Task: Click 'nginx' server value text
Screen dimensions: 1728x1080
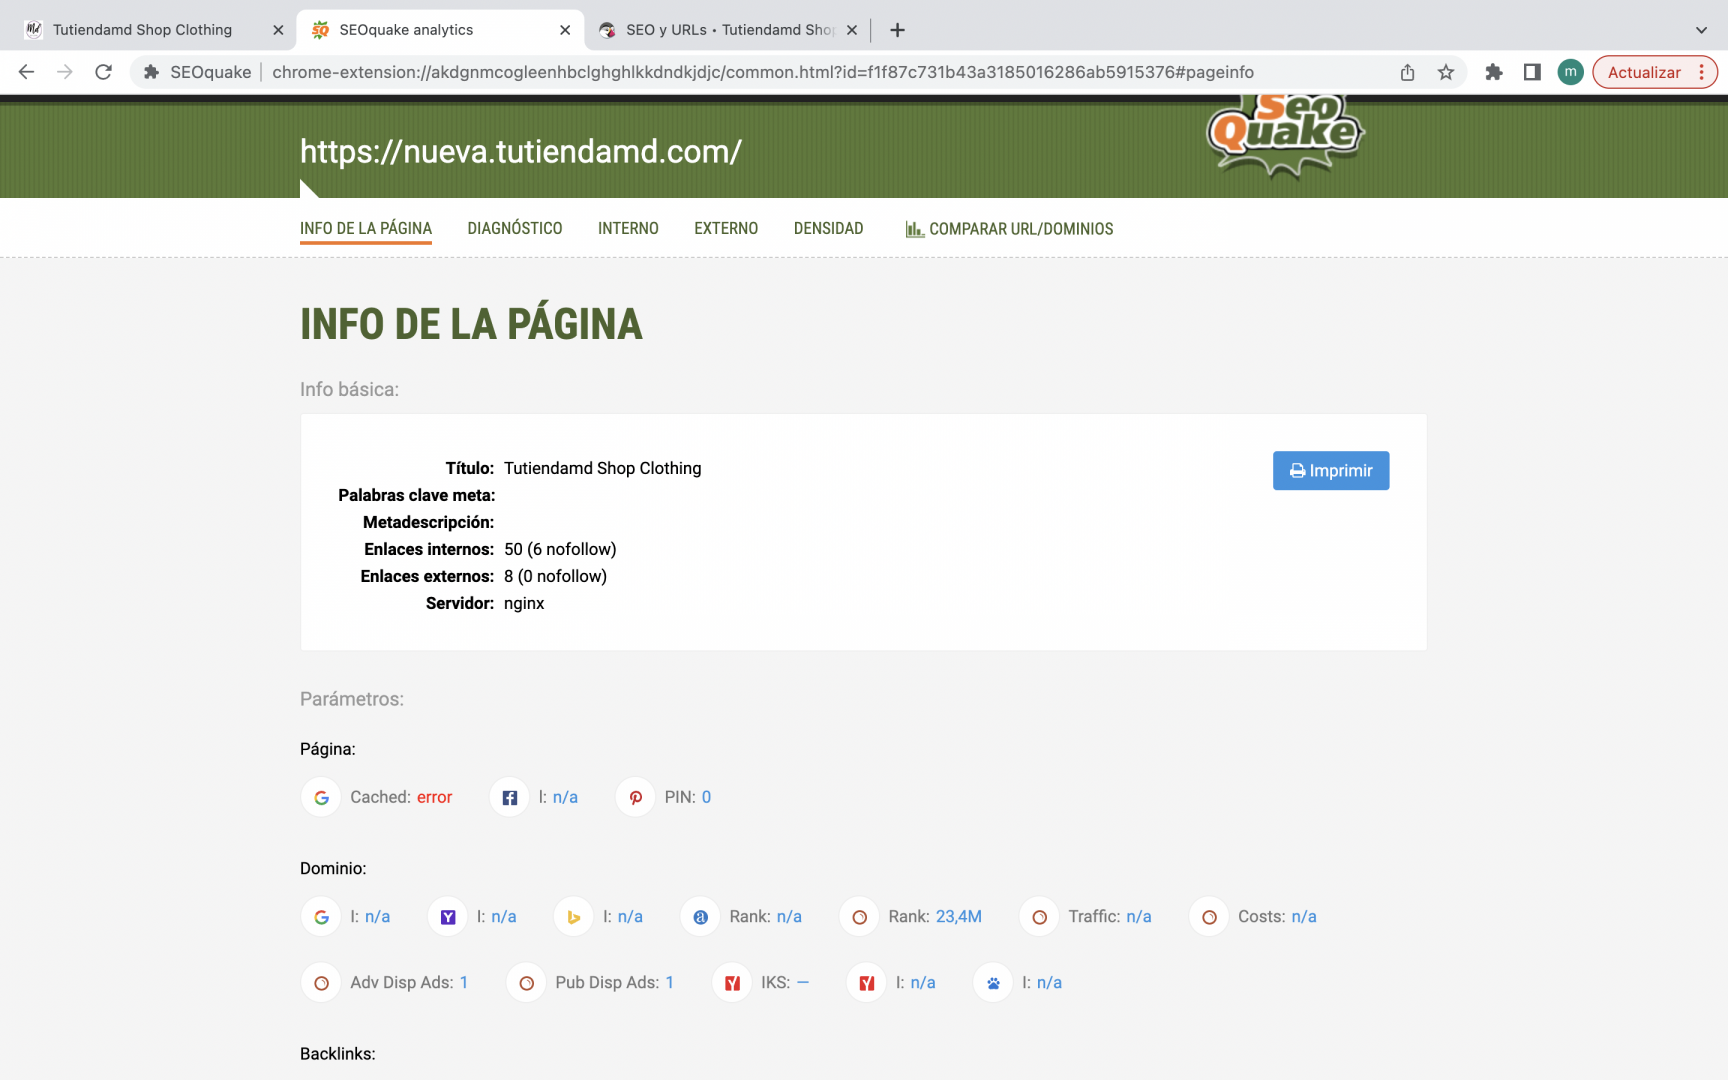Action: [x=524, y=603]
